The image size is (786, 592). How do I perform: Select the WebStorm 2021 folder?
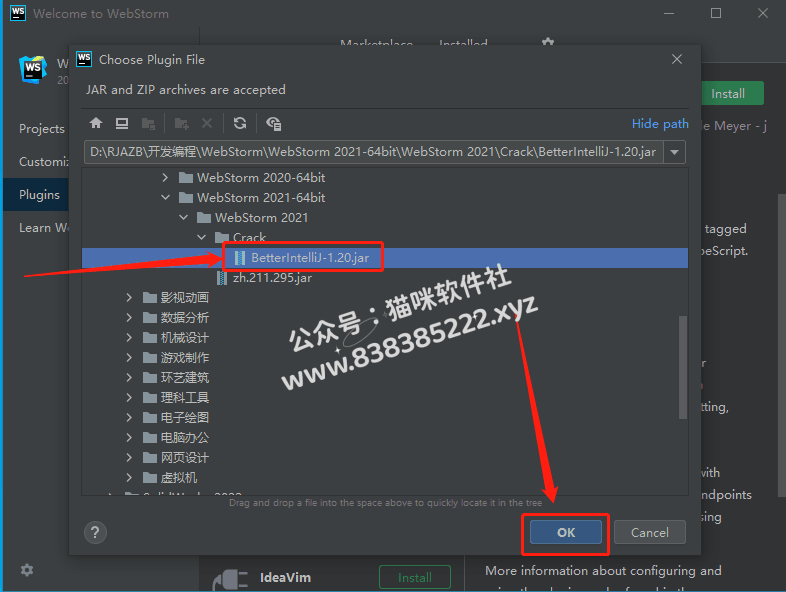click(253, 218)
